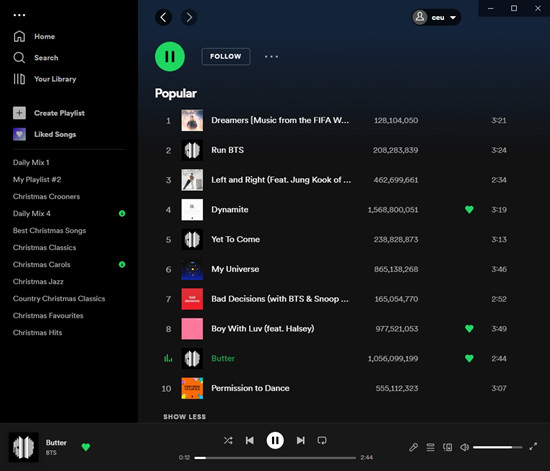Select the Run BTS track title
The width and height of the screenshot is (550, 471).
[227, 150]
